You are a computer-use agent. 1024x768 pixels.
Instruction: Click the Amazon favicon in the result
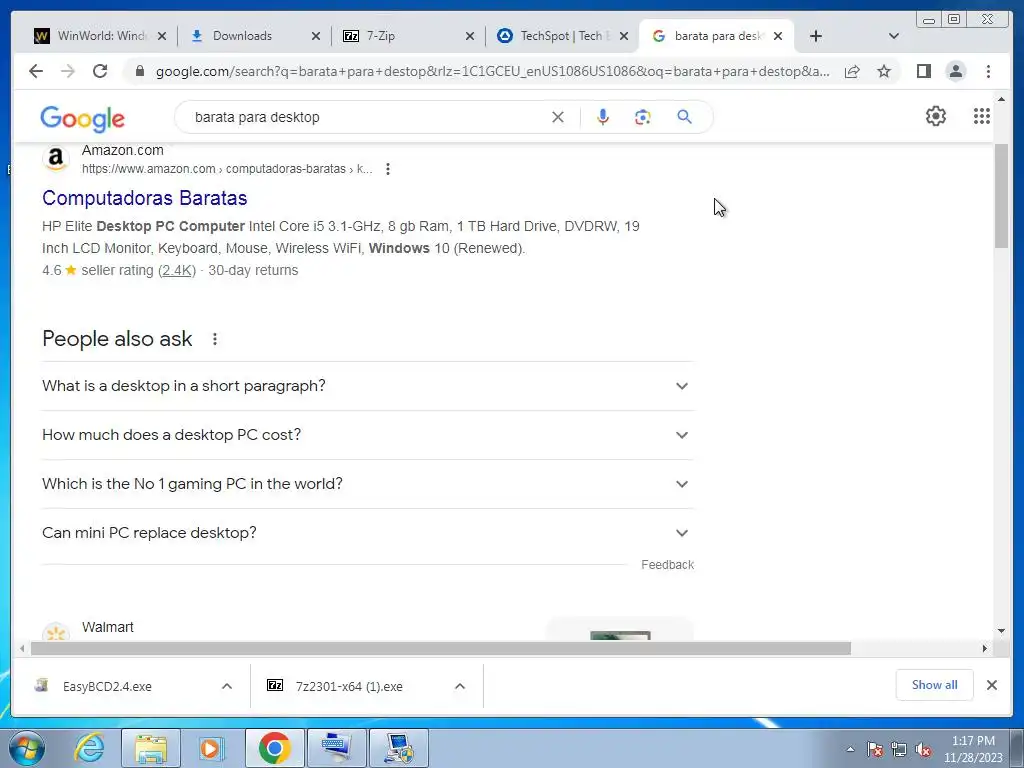coord(56,159)
